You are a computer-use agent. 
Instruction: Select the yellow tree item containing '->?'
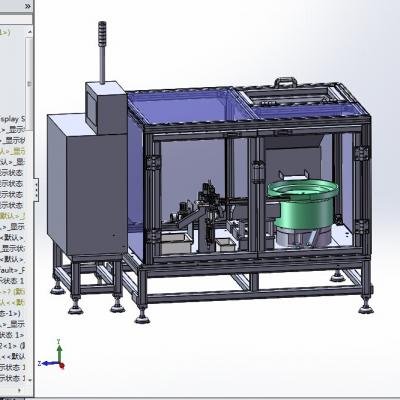click(13, 292)
